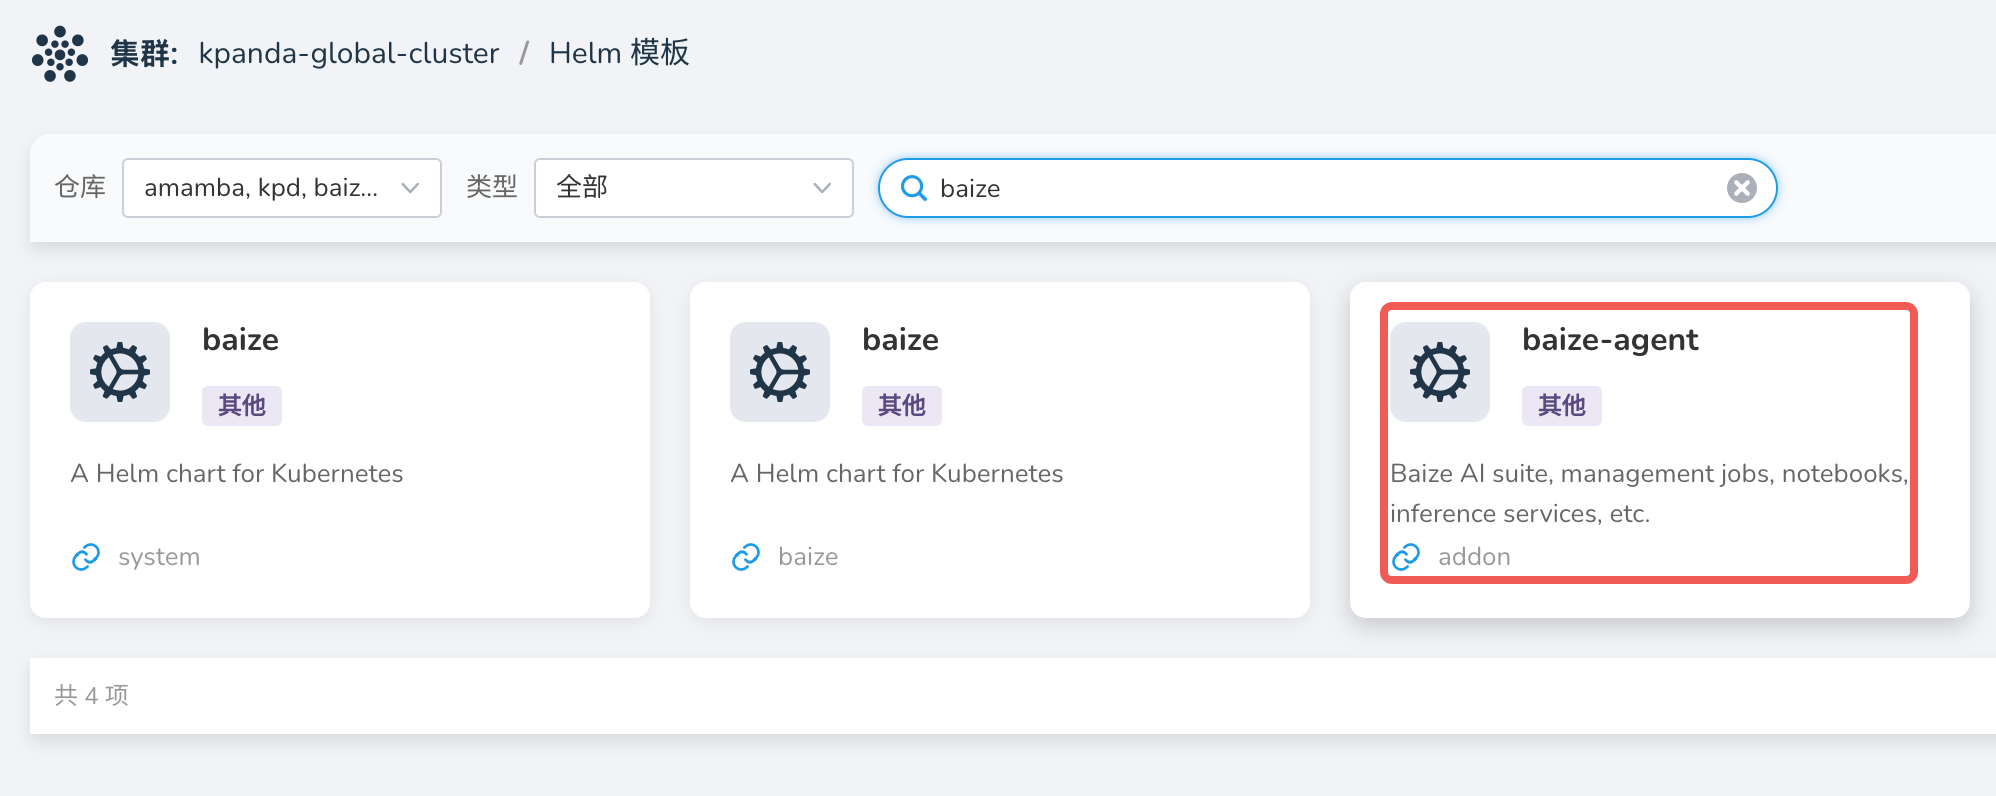
Task: Open the addon repository link
Action: [x=1474, y=557]
